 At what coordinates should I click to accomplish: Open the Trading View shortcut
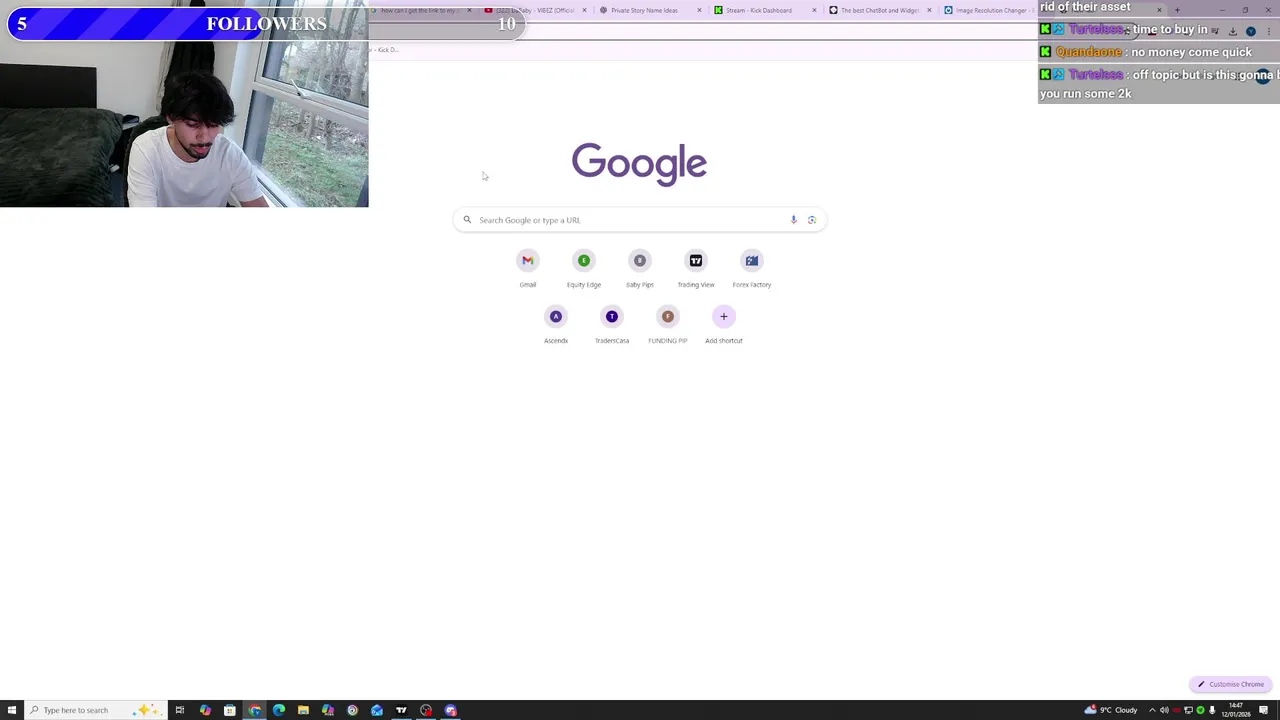pyautogui.click(x=695, y=269)
